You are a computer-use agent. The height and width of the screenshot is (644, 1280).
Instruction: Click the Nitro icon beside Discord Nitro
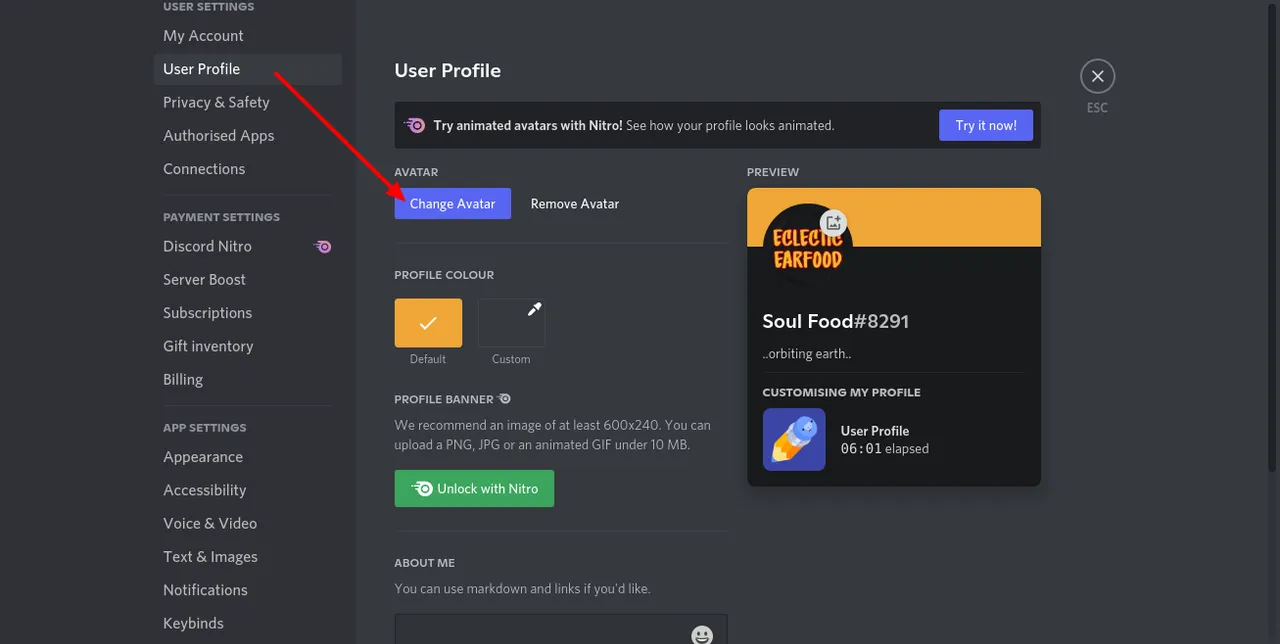[x=323, y=246]
